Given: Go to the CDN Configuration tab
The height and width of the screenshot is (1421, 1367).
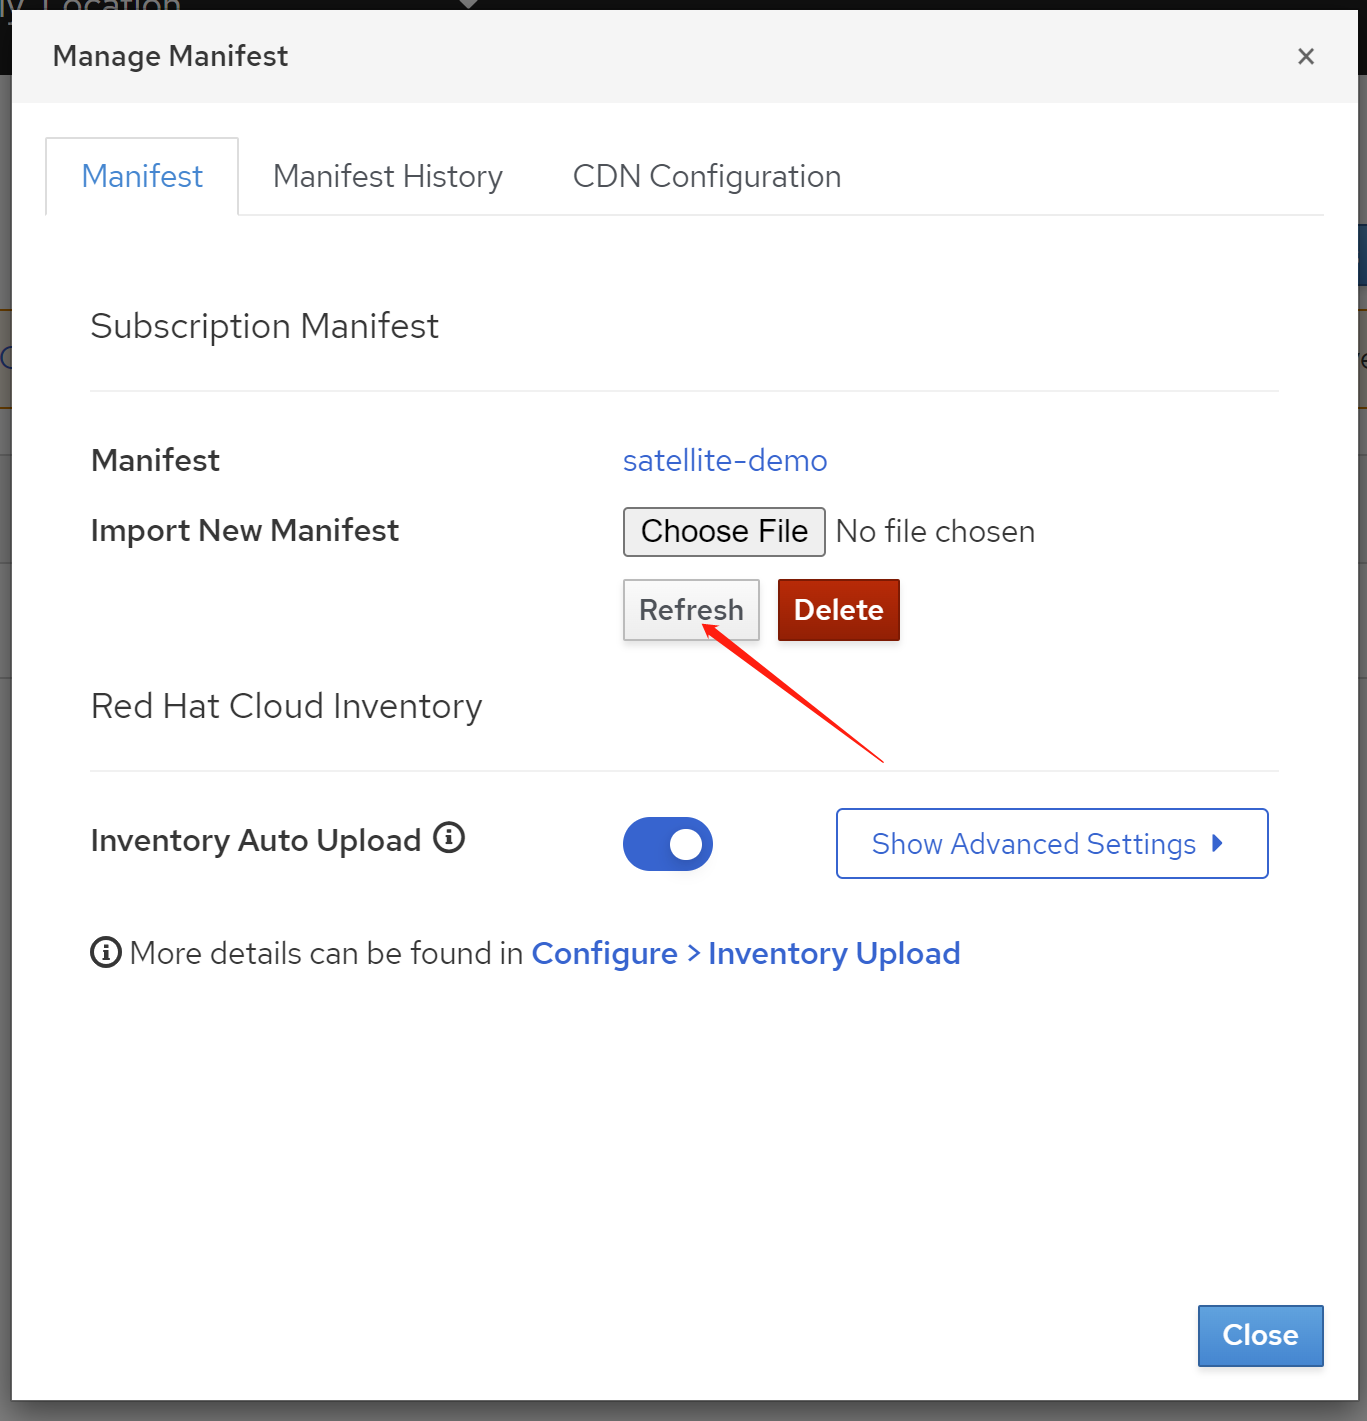Looking at the screenshot, I should click(706, 177).
